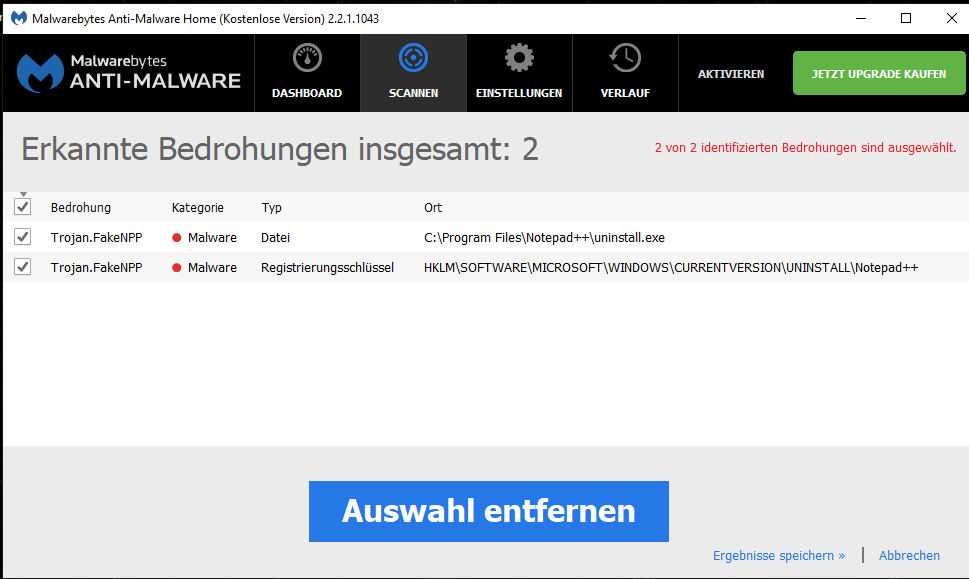Click the Jetzt Upgrade kaufen button
Image resolution: width=969 pixels, height=579 pixels.
878,73
